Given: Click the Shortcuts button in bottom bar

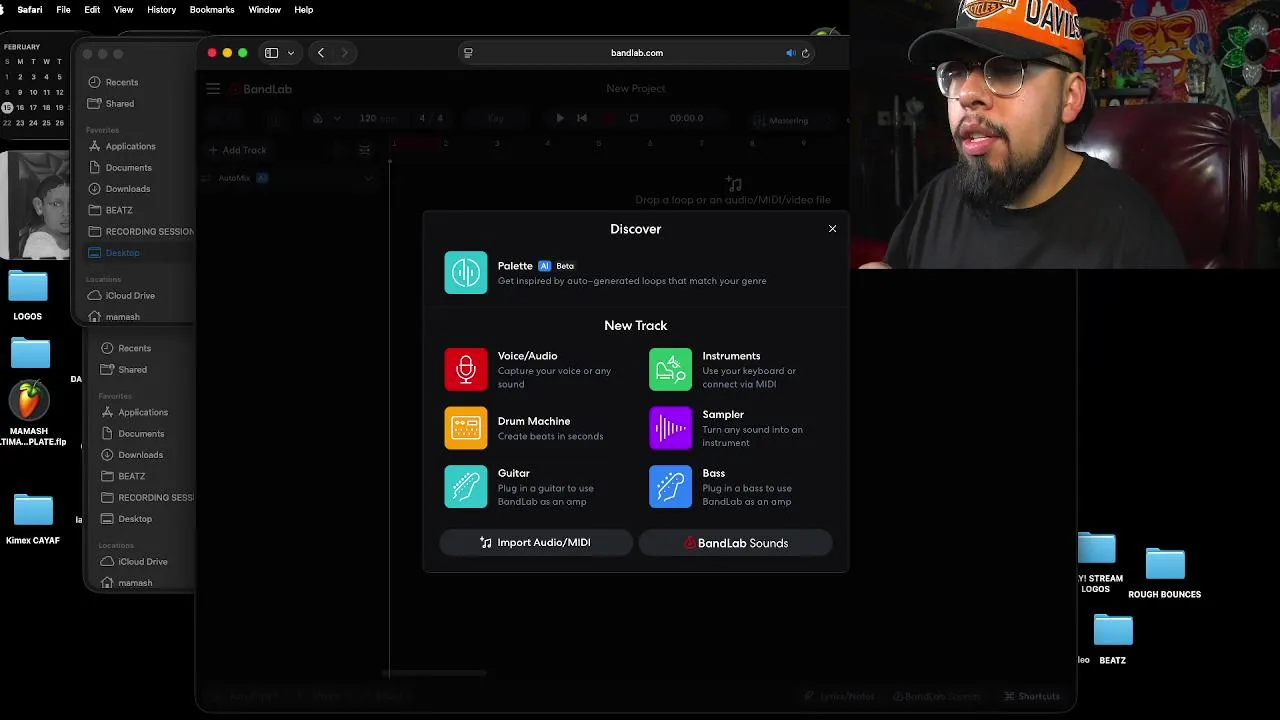Looking at the screenshot, I should 1032,696.
